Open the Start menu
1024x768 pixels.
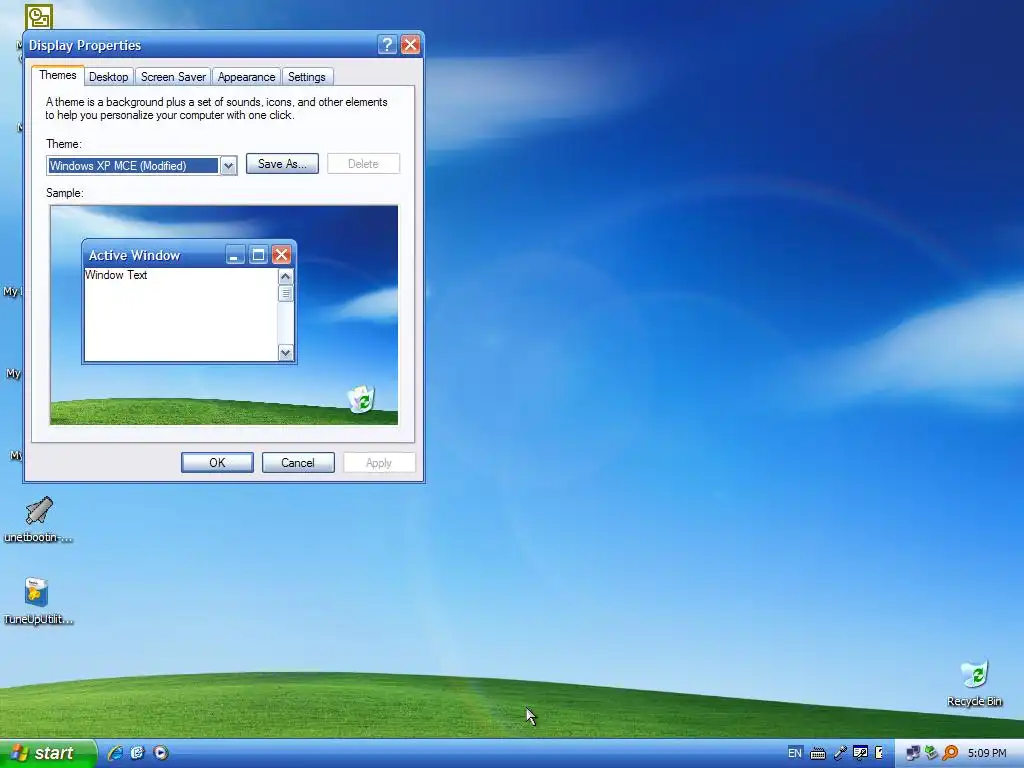[x=48, y=753]
